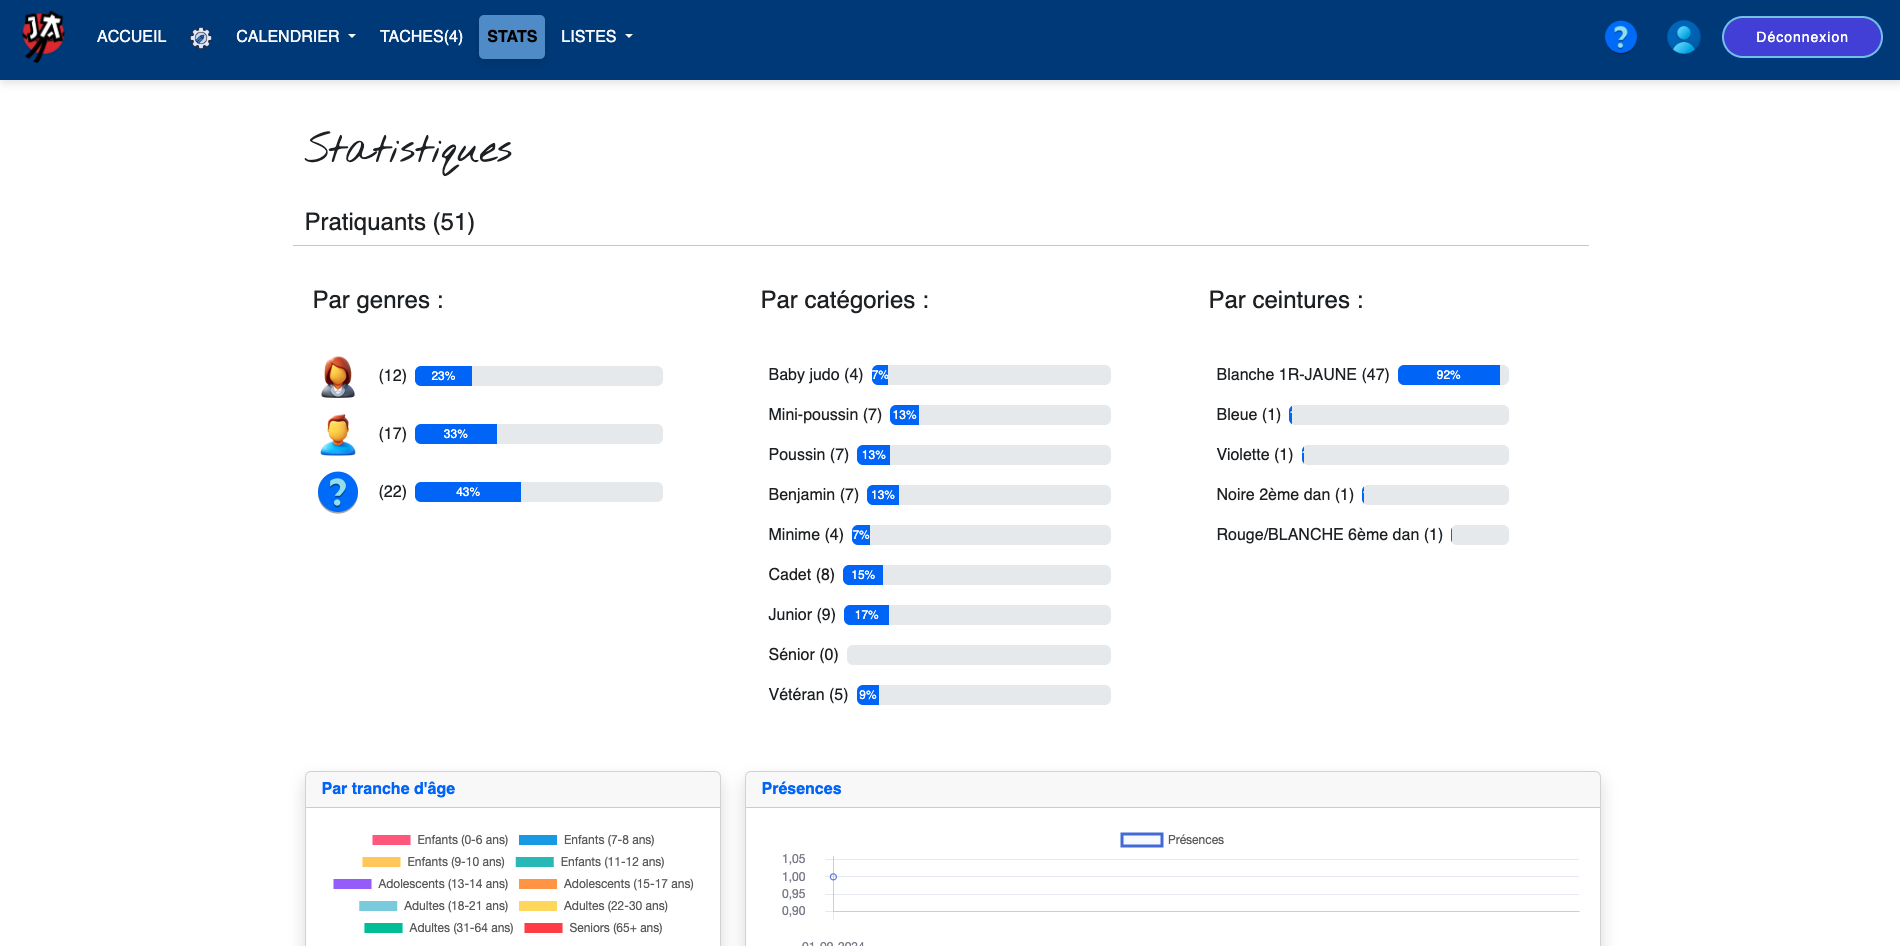Click the 'Minime (4)' label
The image size is (1900, 946).
(805, 535)
